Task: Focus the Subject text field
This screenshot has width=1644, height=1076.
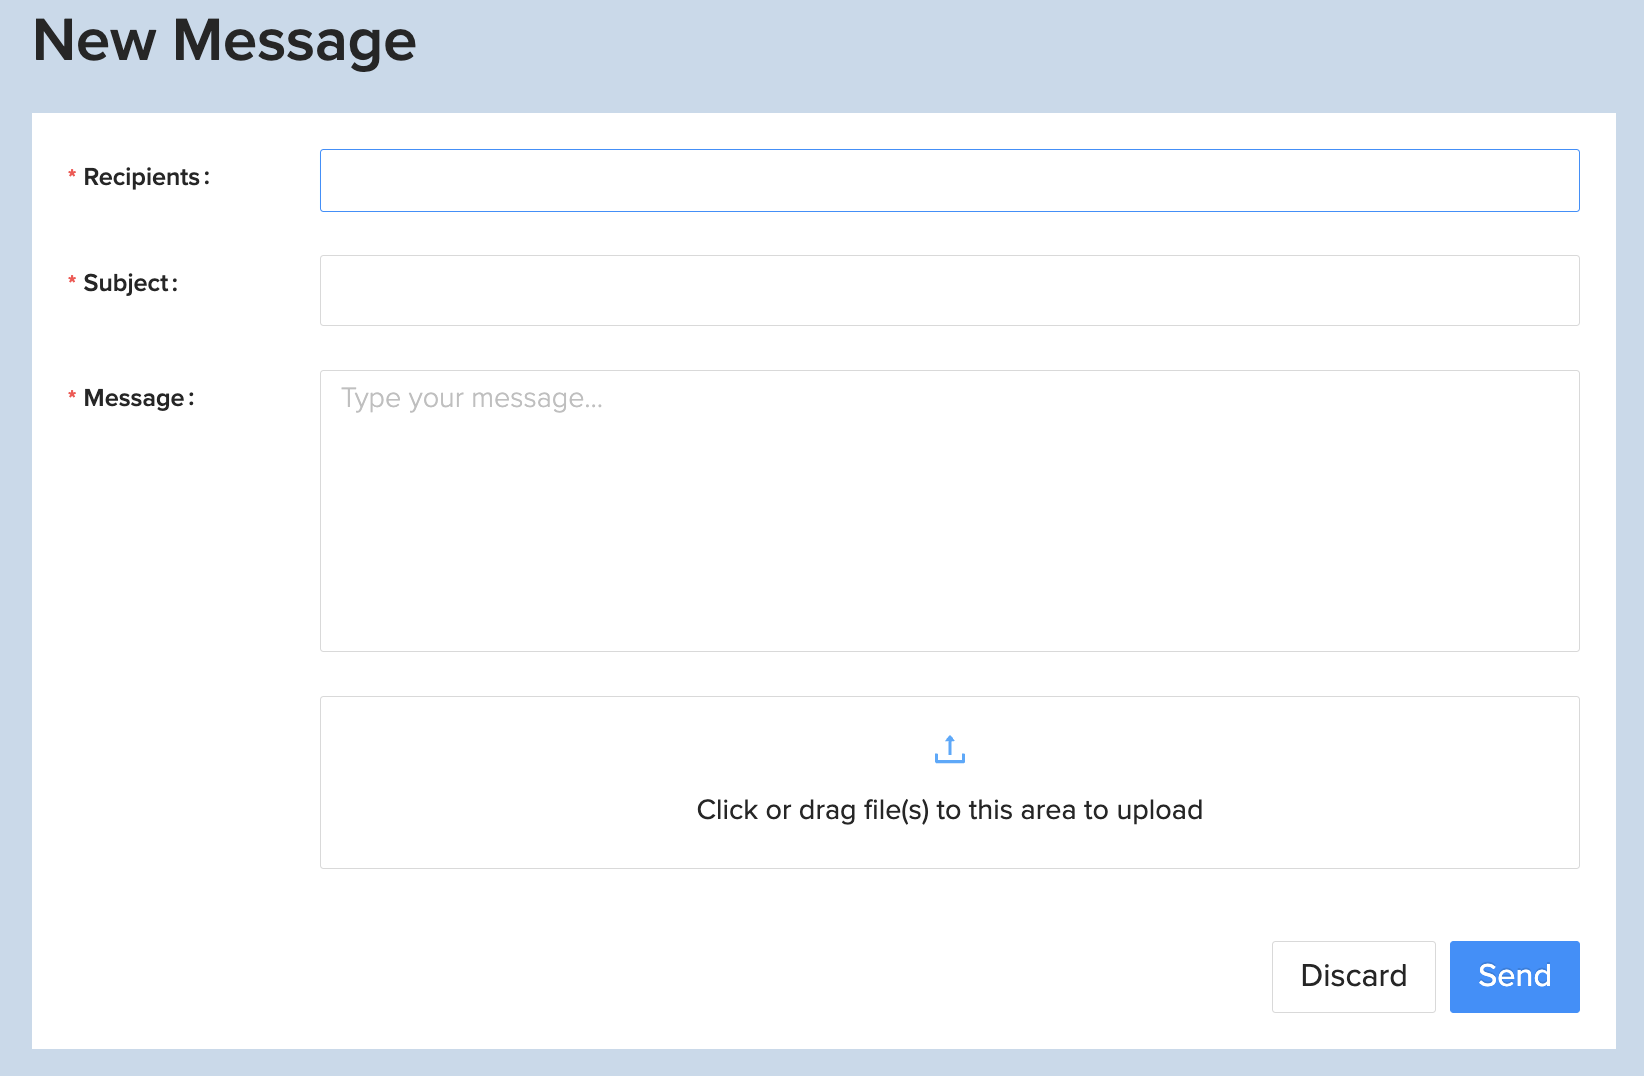Action: click(949, 290)
